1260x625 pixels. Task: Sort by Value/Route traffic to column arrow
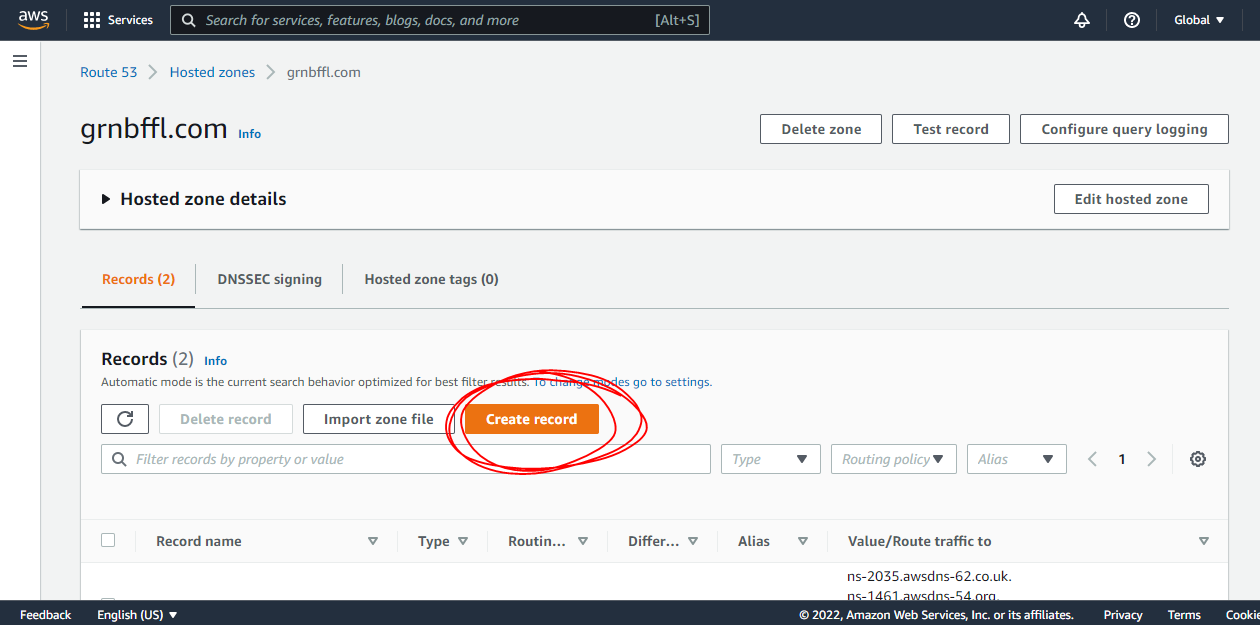[x=1204, y=541]
